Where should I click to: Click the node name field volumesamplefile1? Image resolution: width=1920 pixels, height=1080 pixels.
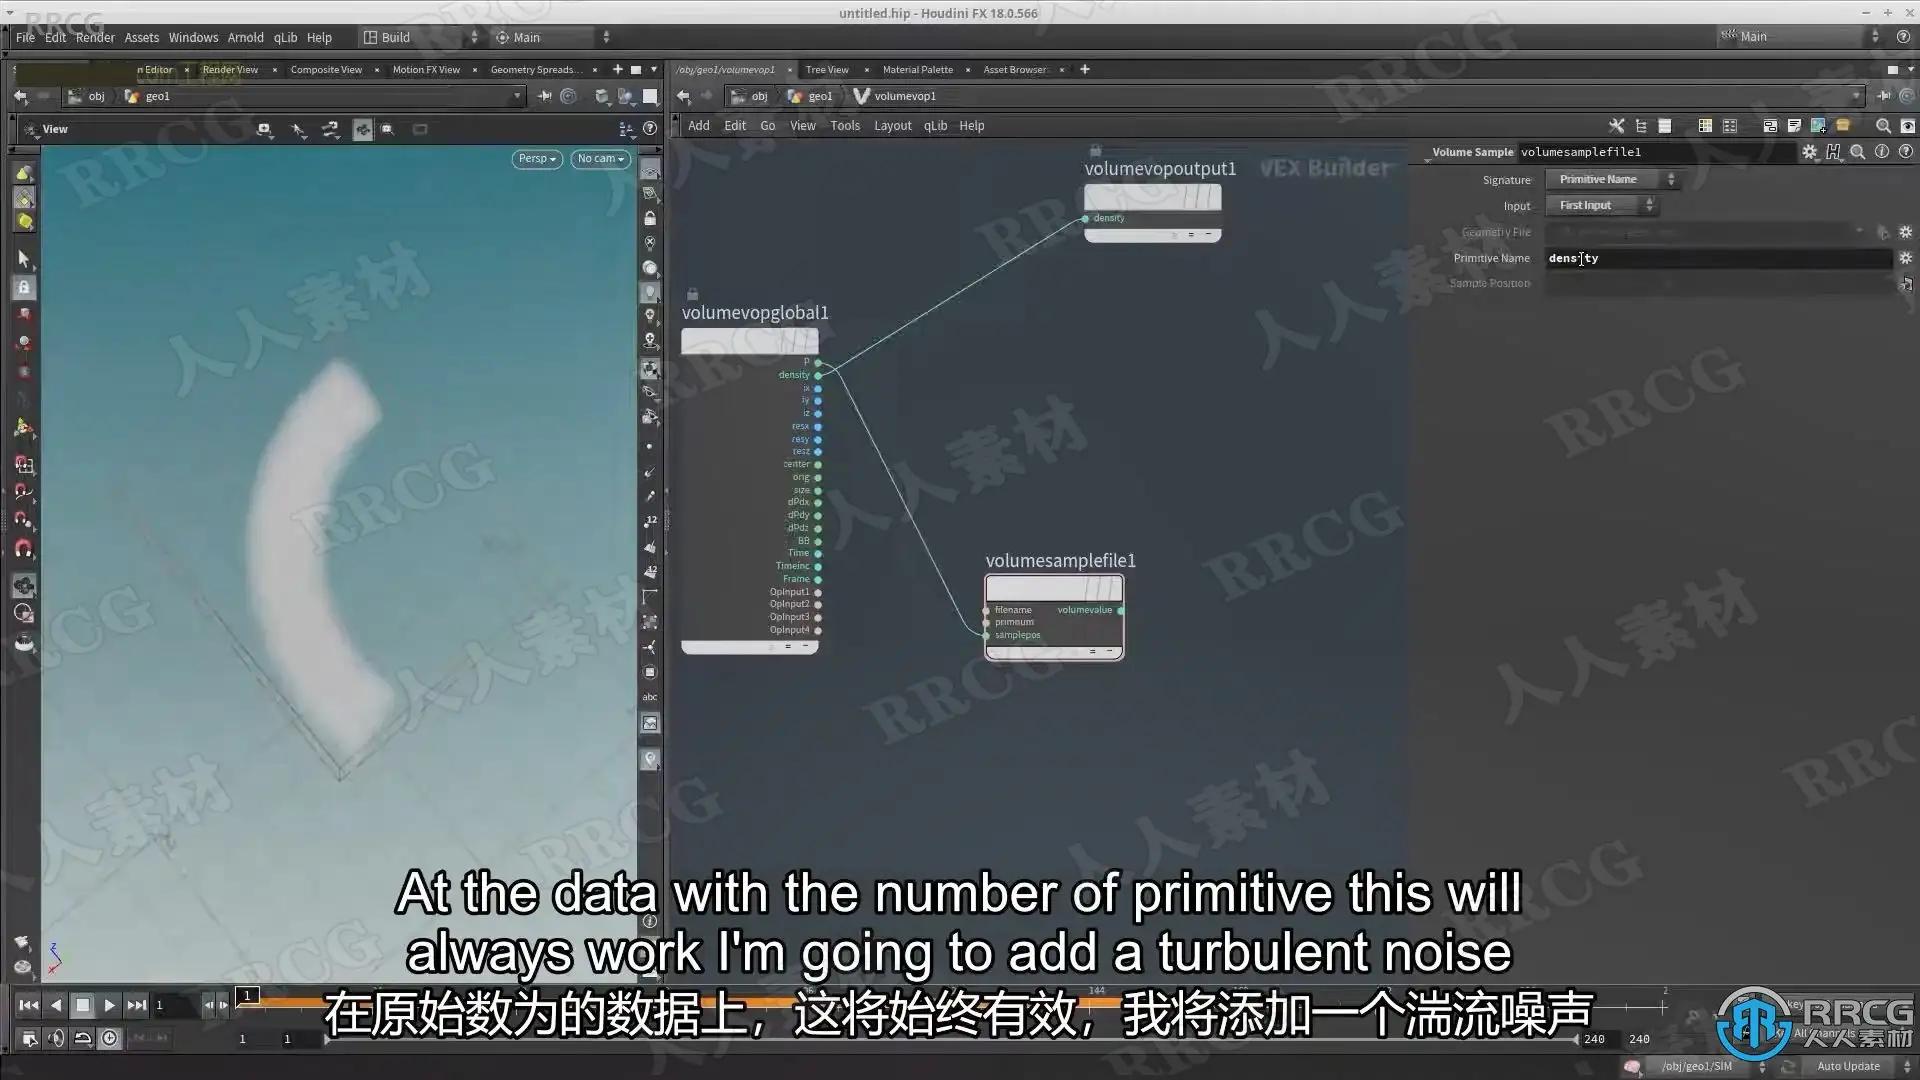pyautogui.click(x=1656, y=152)
